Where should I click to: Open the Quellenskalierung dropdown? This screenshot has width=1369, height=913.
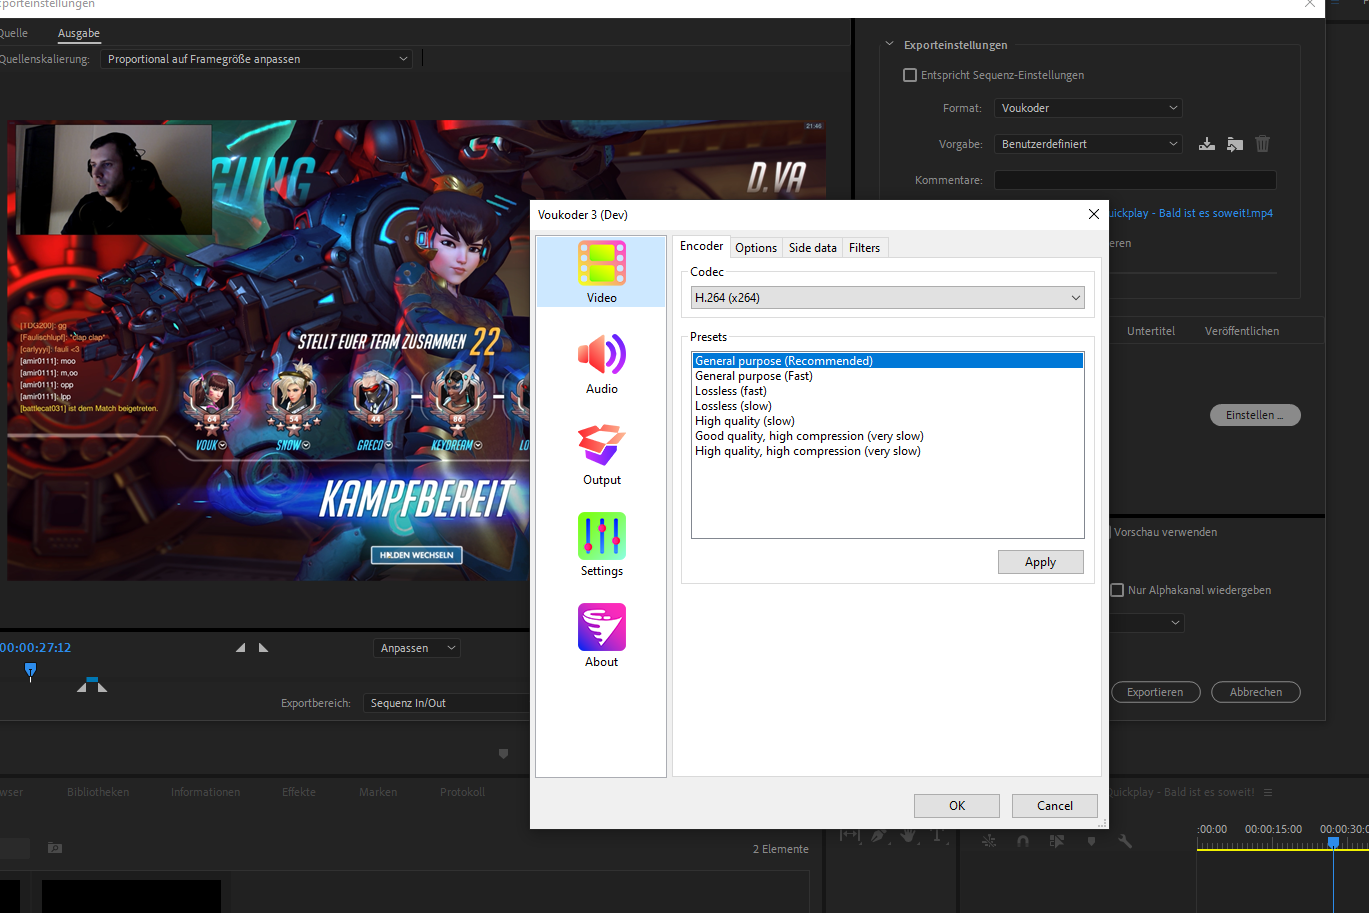[x=256, y=59]
